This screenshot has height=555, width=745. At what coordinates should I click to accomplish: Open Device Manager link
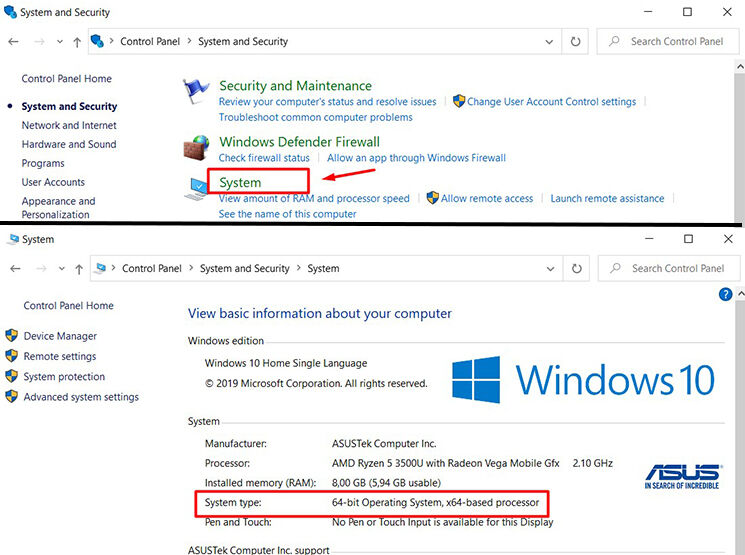[60, 336]
